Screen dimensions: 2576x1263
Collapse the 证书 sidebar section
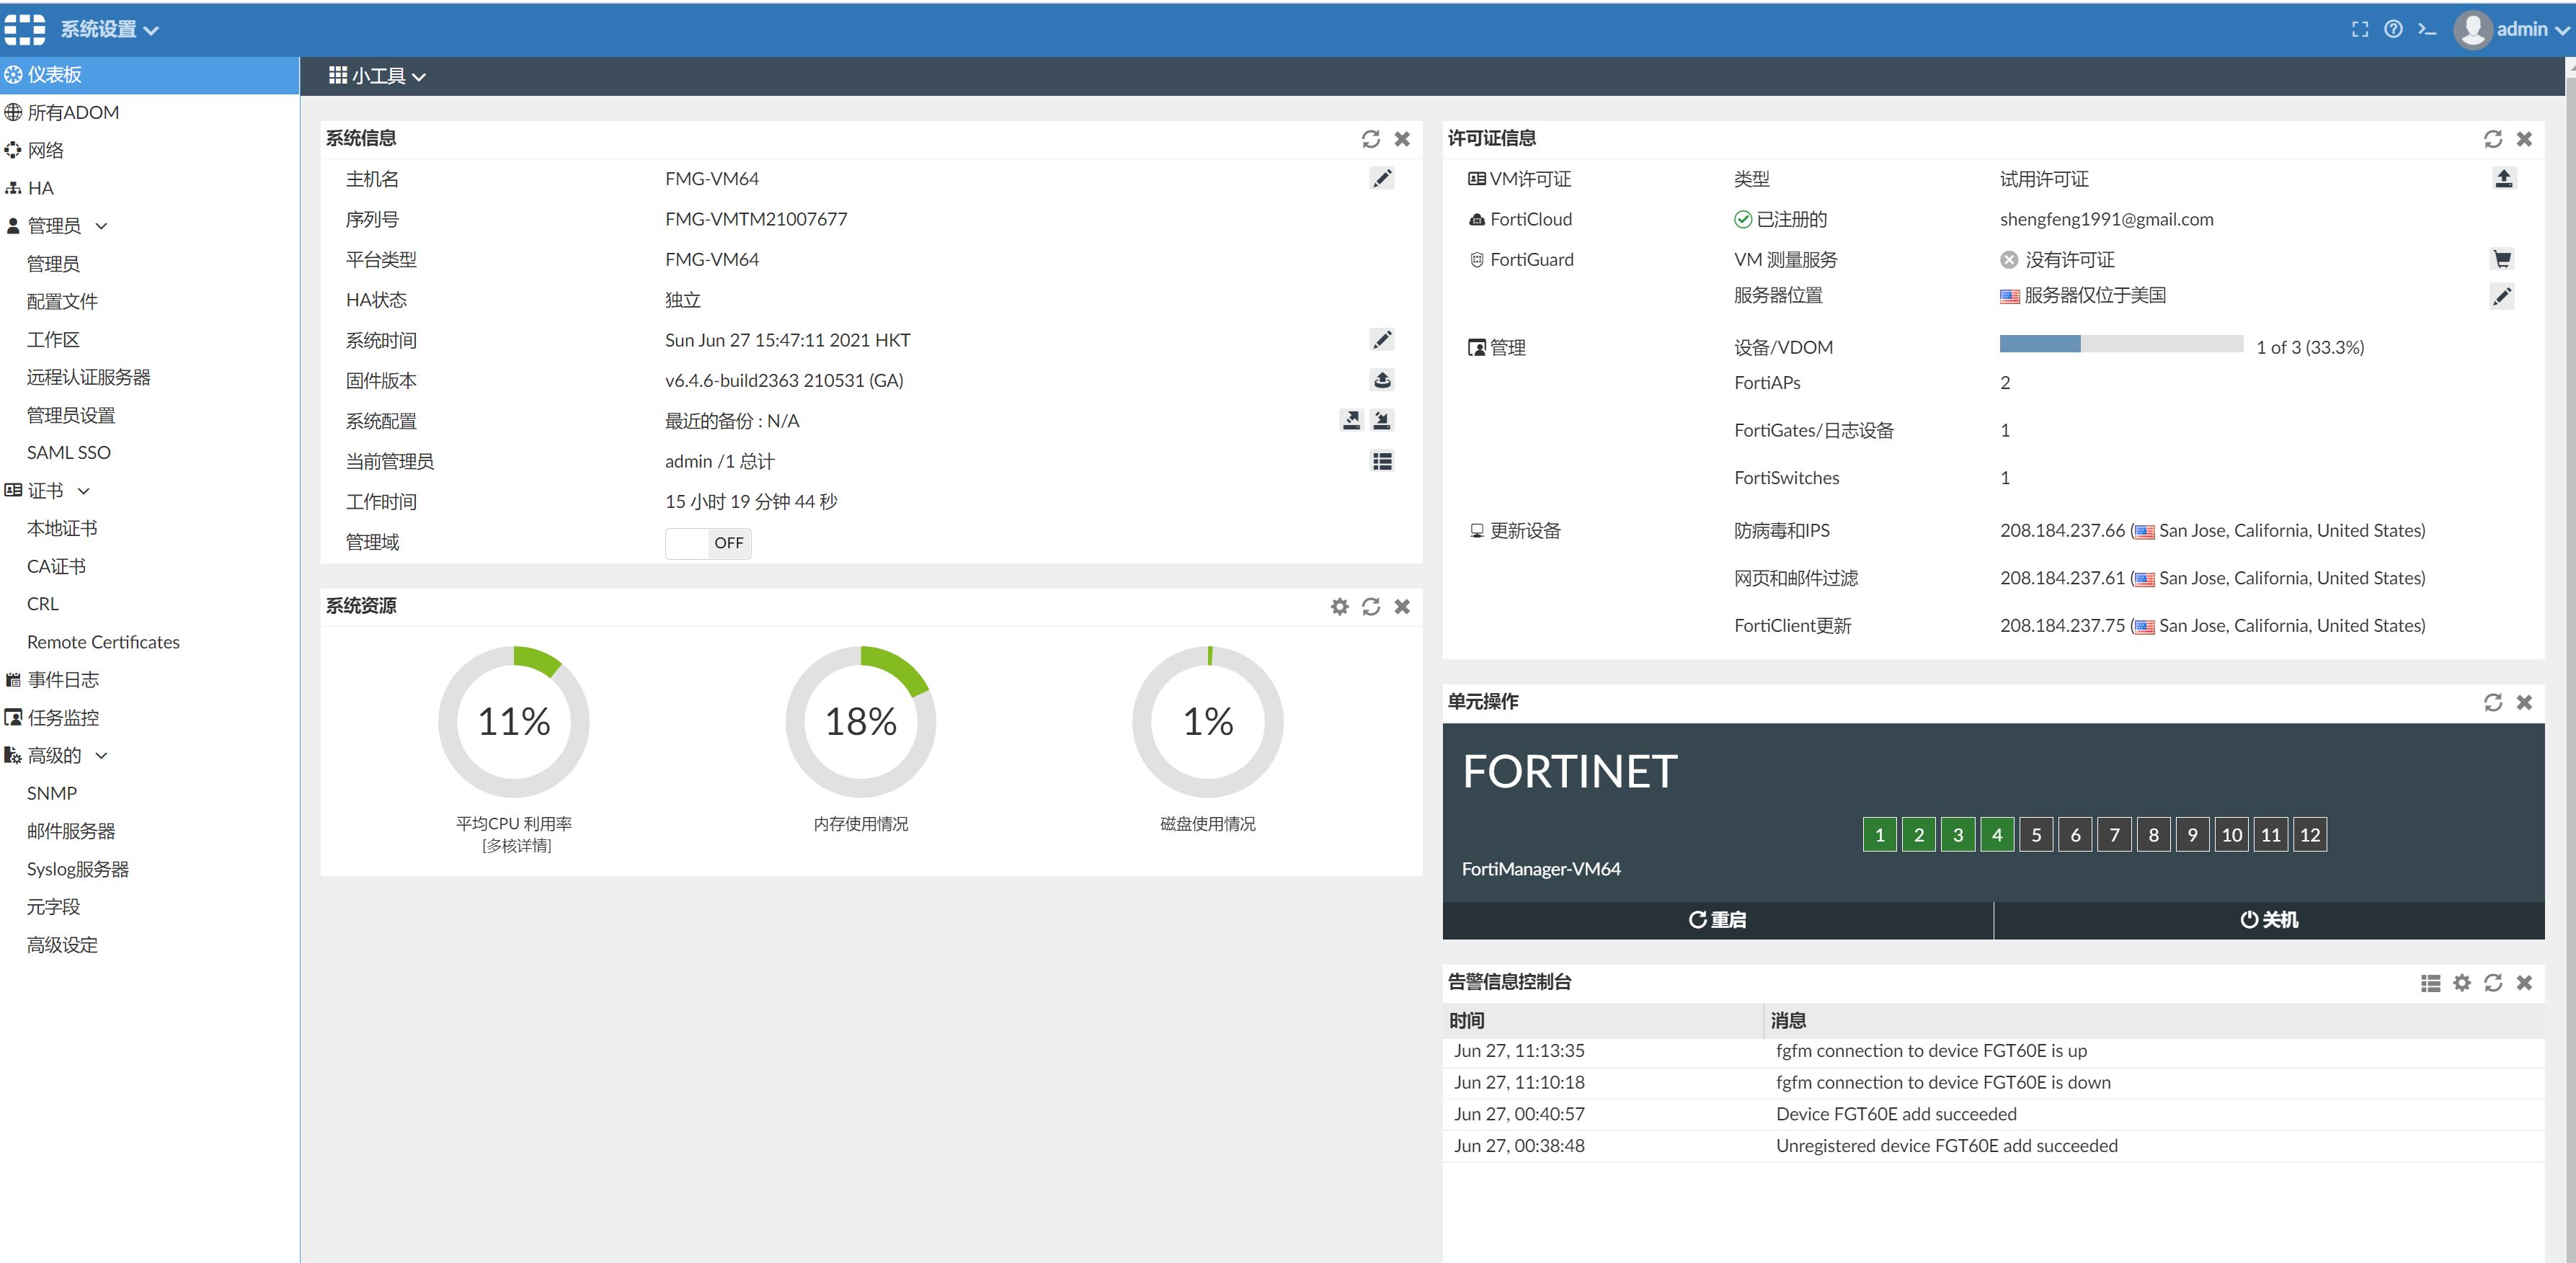coord(47,490)
